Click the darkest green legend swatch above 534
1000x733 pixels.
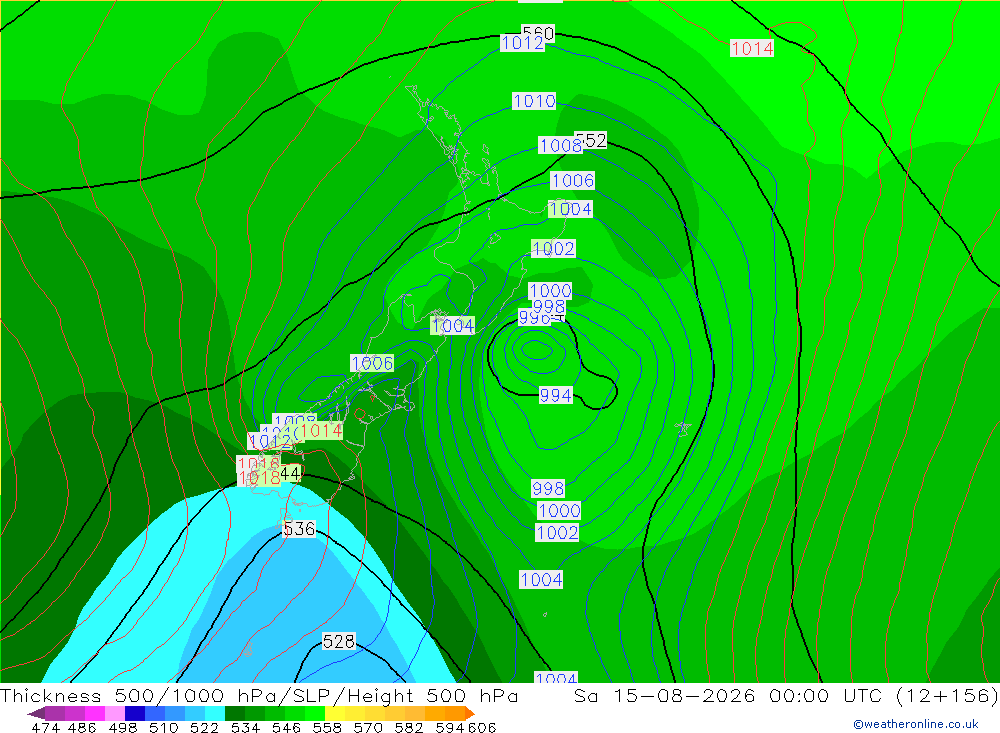235,713
